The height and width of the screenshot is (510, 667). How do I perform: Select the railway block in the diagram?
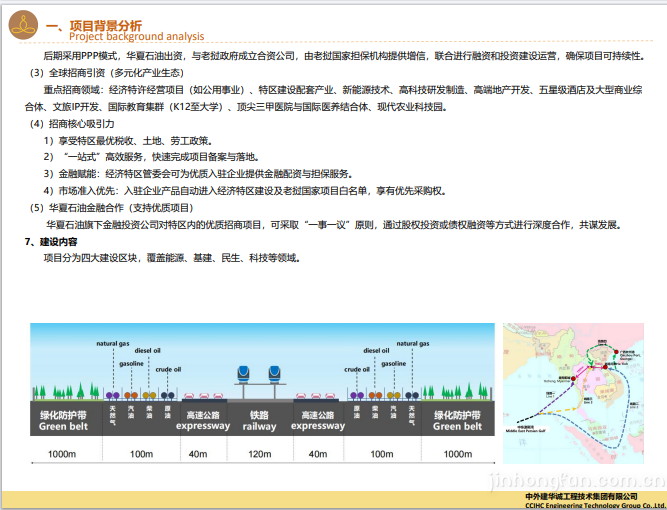point(259,420)
